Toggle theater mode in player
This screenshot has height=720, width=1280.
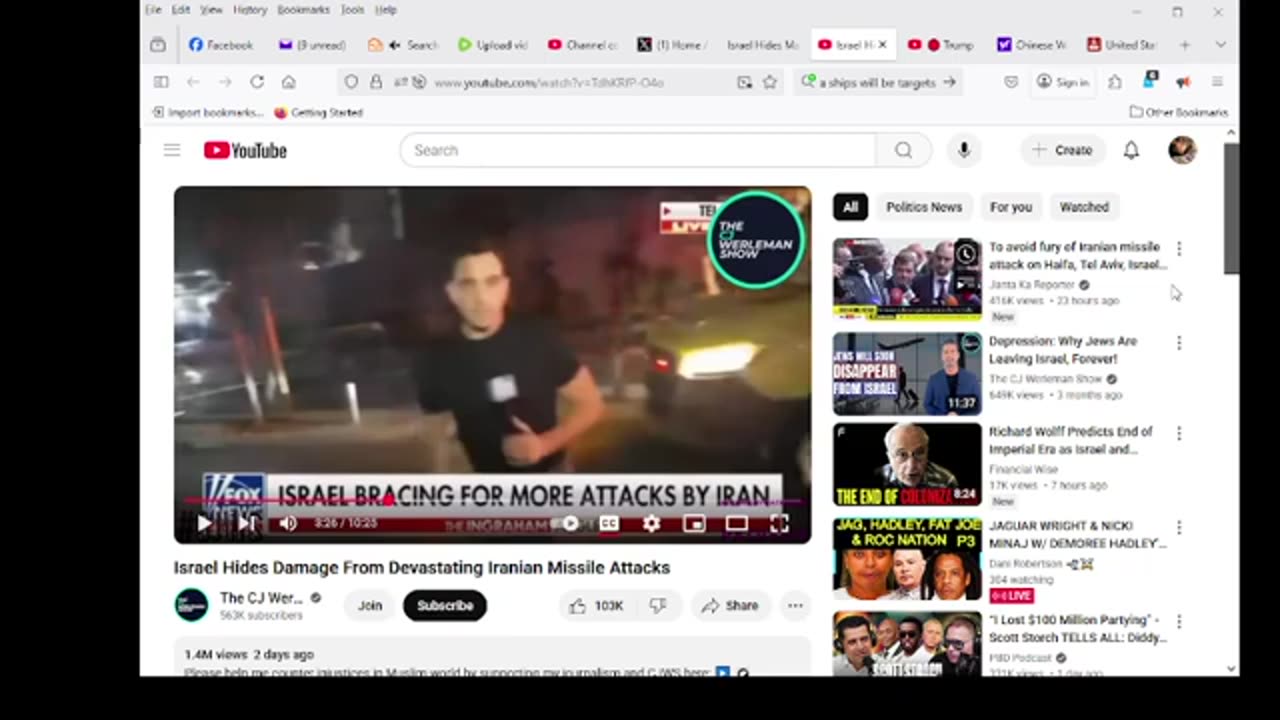point(737,523)
